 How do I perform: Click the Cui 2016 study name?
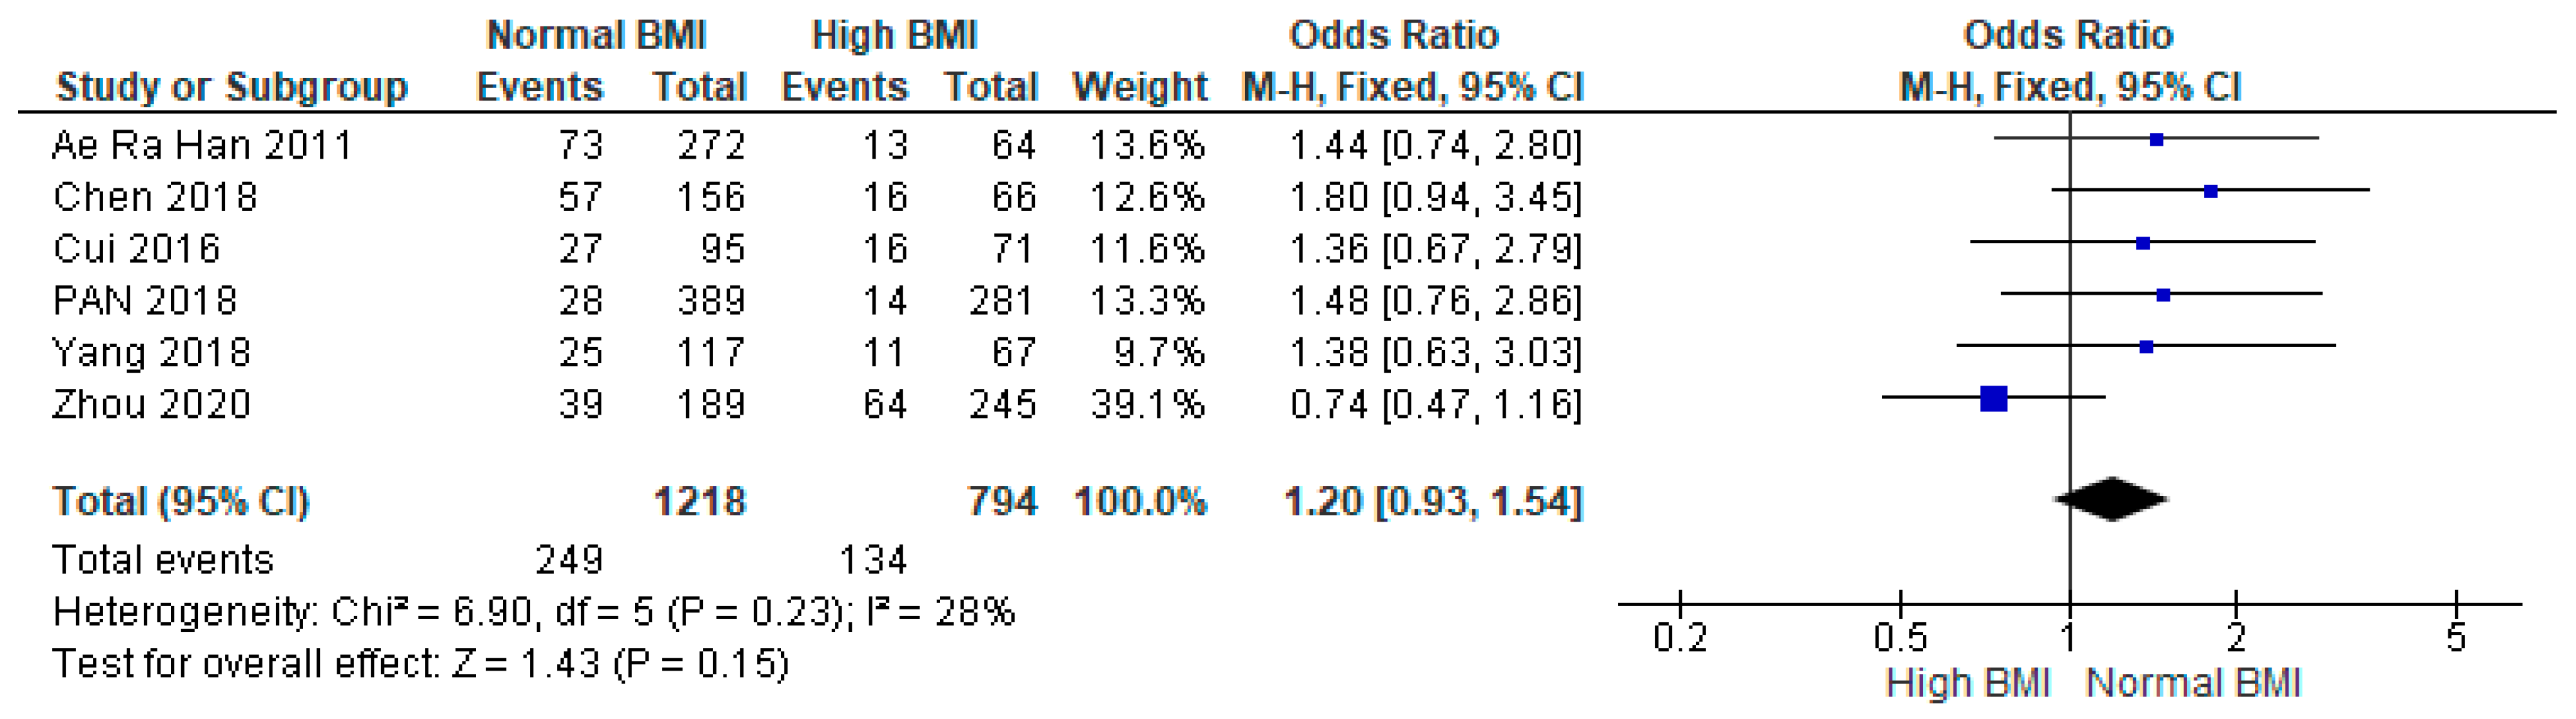136,249
